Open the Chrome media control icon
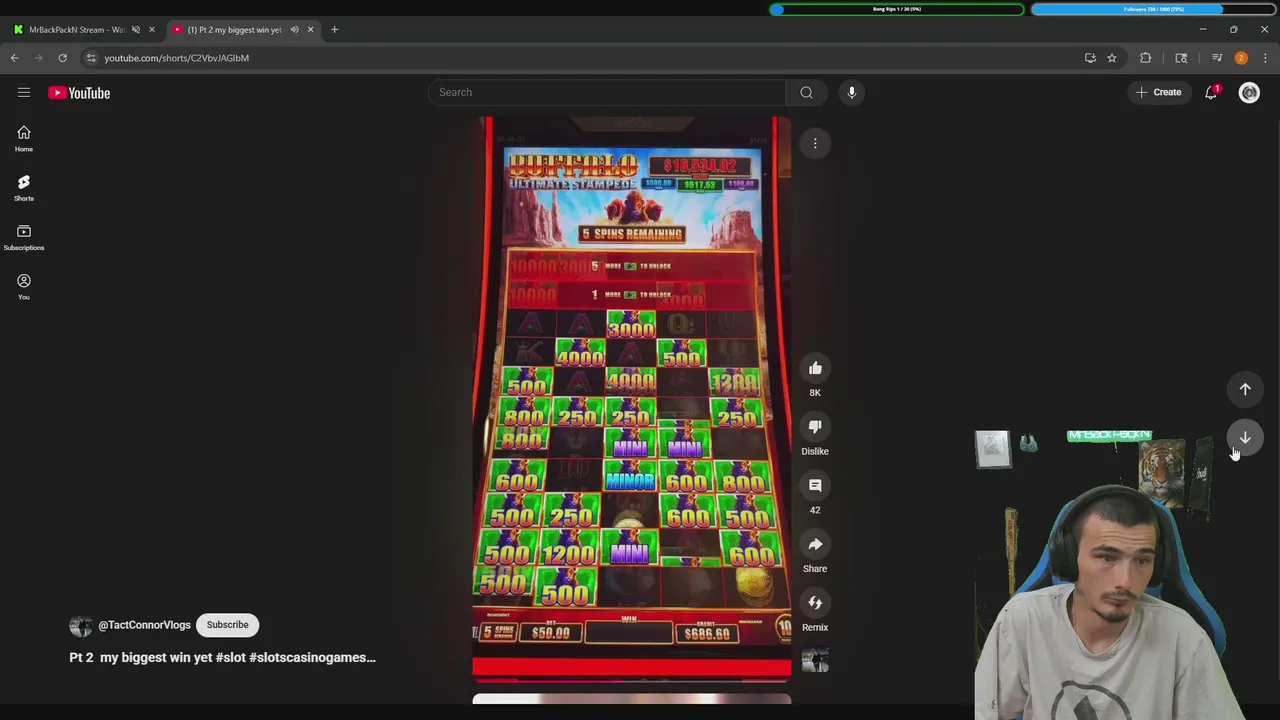Viewport: 1280px width, 720px height. tap(1217, 58)
